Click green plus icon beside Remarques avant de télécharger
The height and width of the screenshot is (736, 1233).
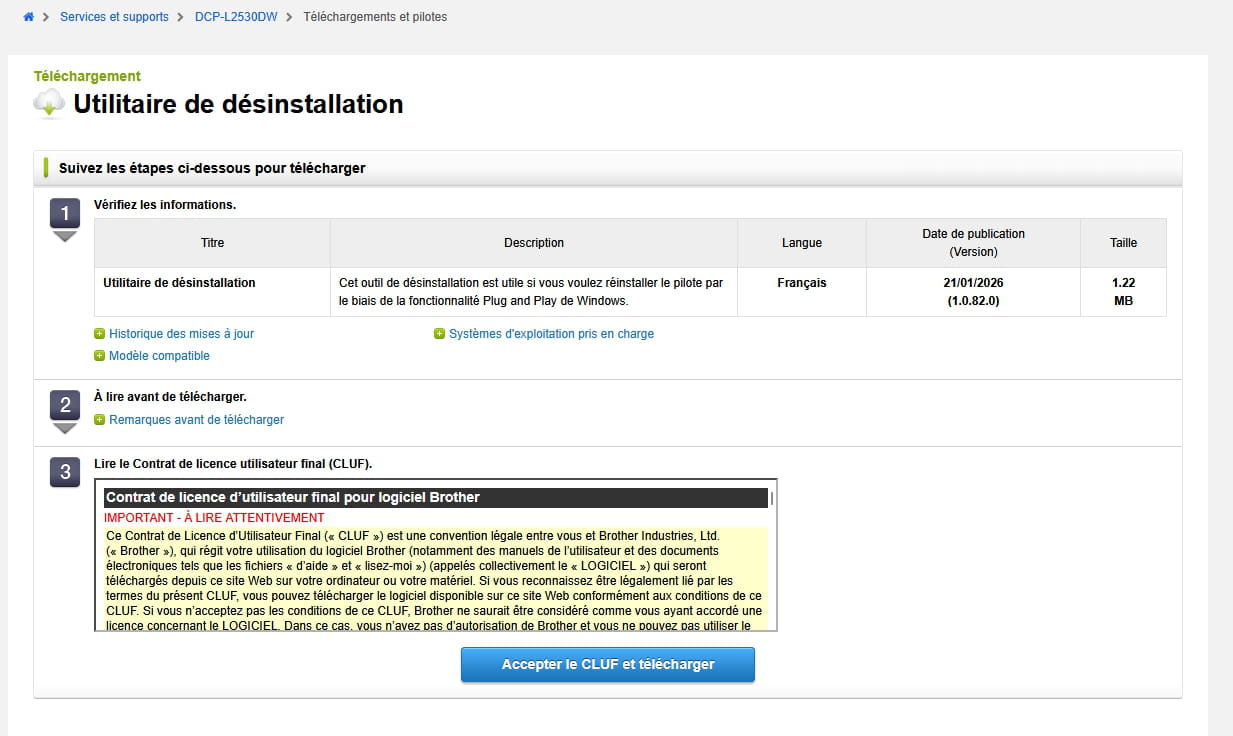pyautogui.click(x=99, y=420)
